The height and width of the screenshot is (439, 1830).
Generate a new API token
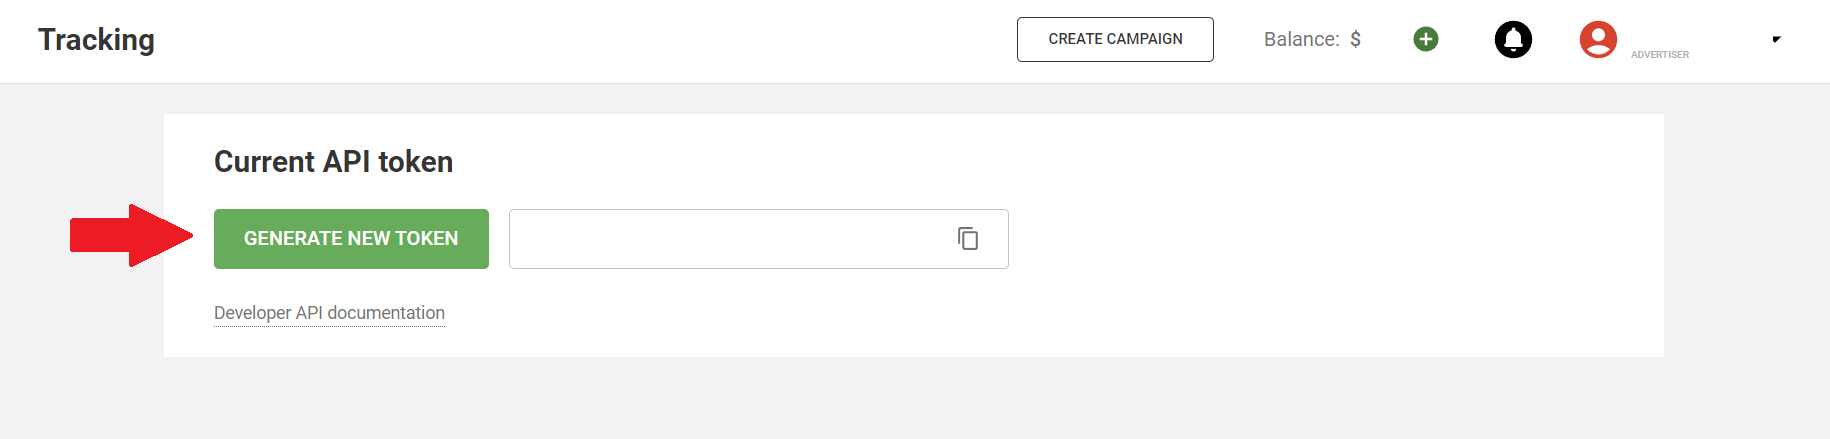(351, 239)
